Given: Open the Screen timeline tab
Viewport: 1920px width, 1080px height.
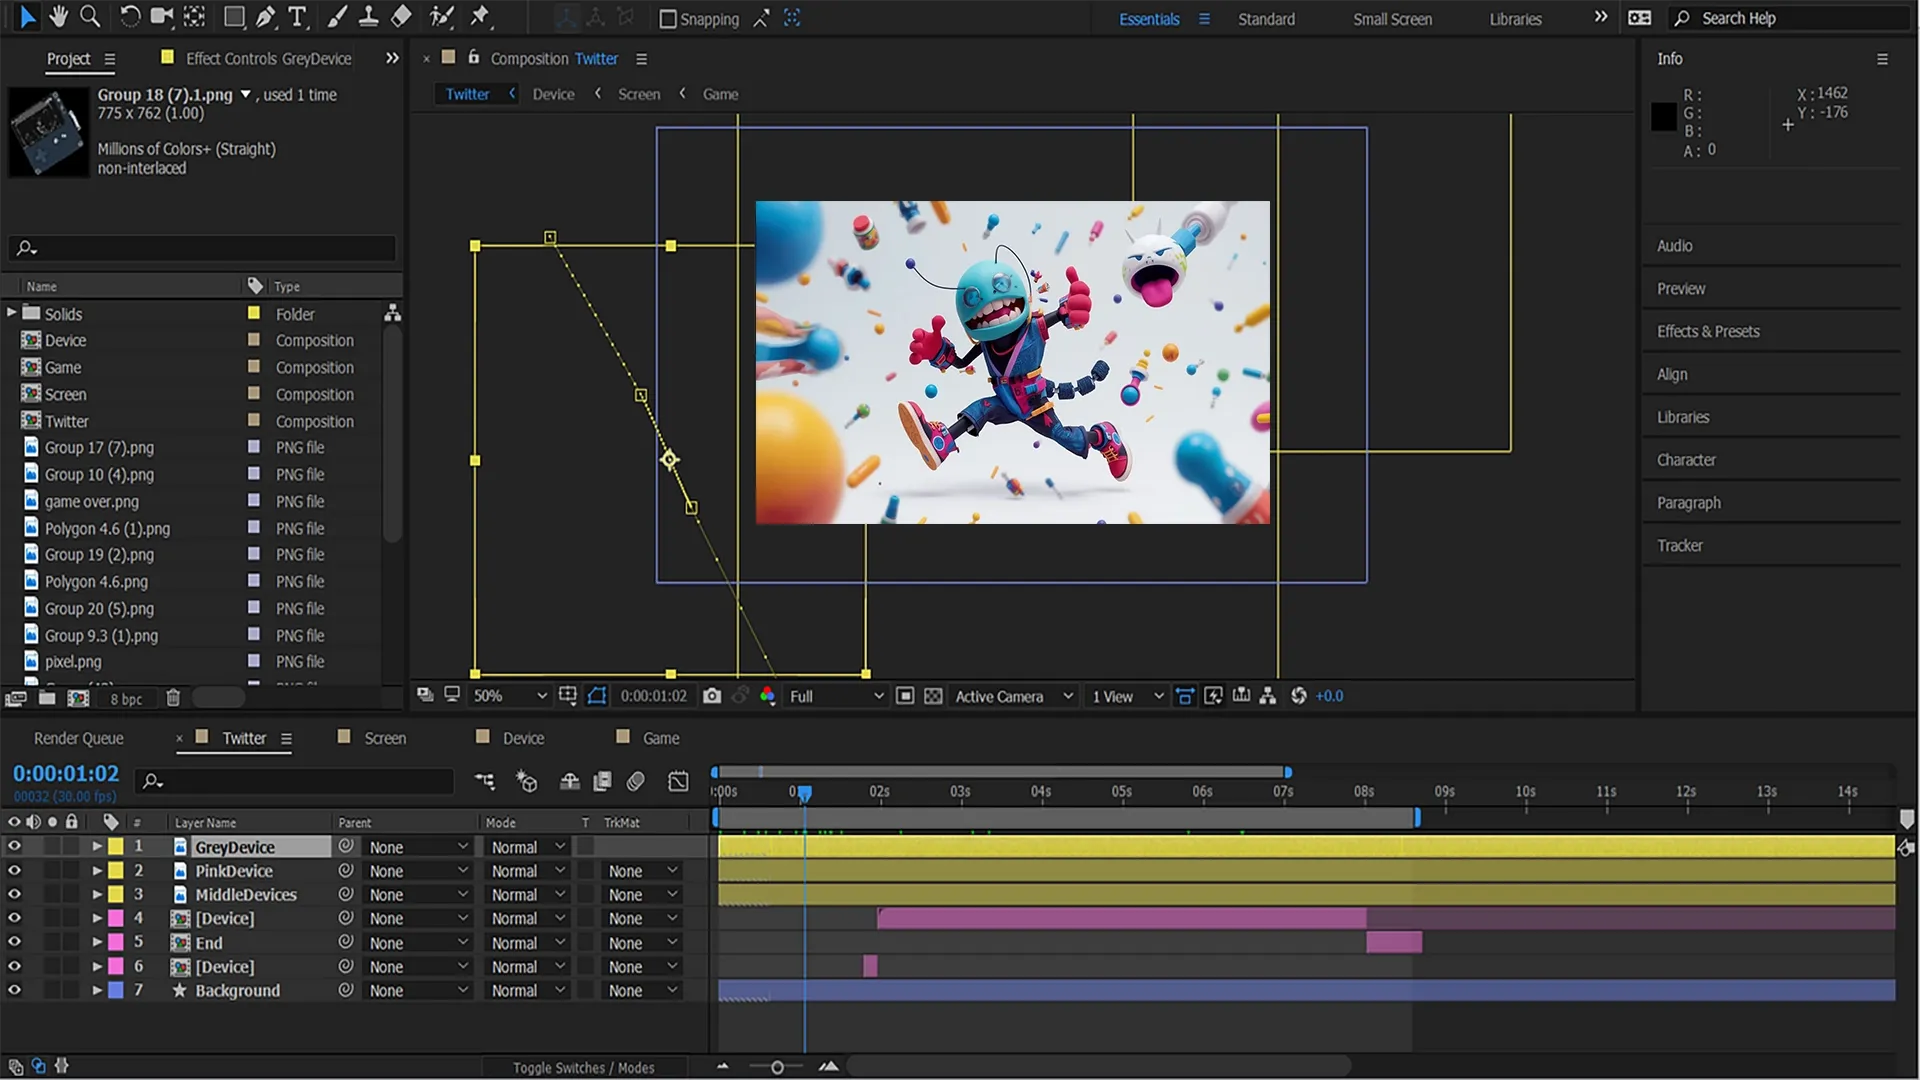Looking at the screenshot, I should [x=385, y=738].
